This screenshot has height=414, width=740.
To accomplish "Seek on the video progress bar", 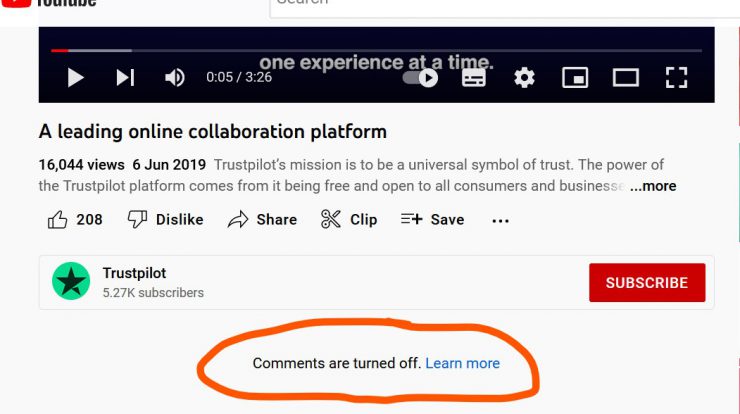I will tap(377, 50).
